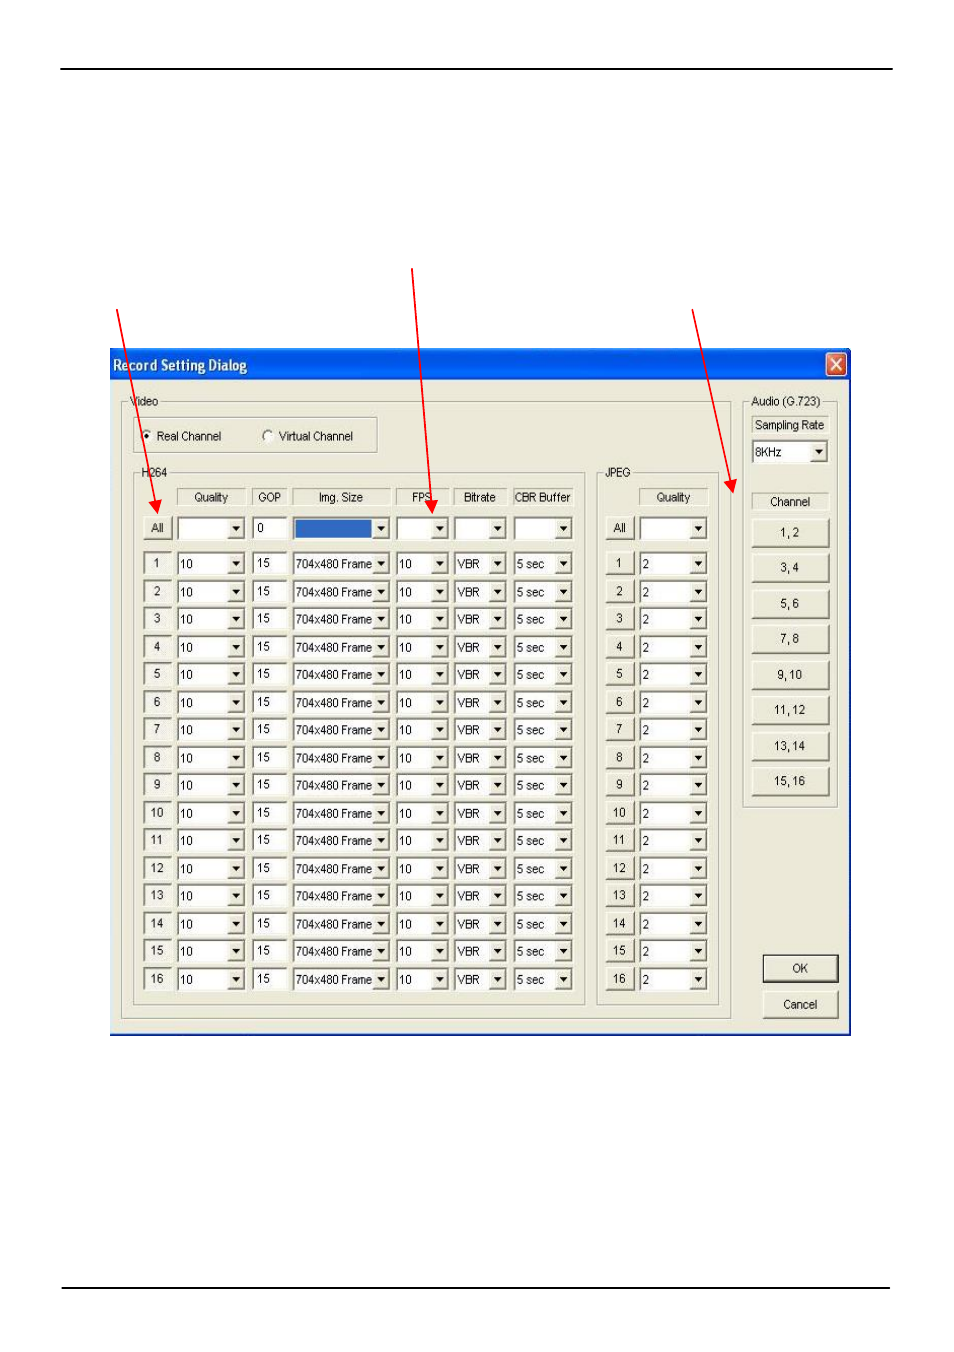Viewport: 954px width, 1352px height.
Task: Open the Bitrate dropdown for H264 channel 1
Action: pyautogui.click(x=497, y=564)
